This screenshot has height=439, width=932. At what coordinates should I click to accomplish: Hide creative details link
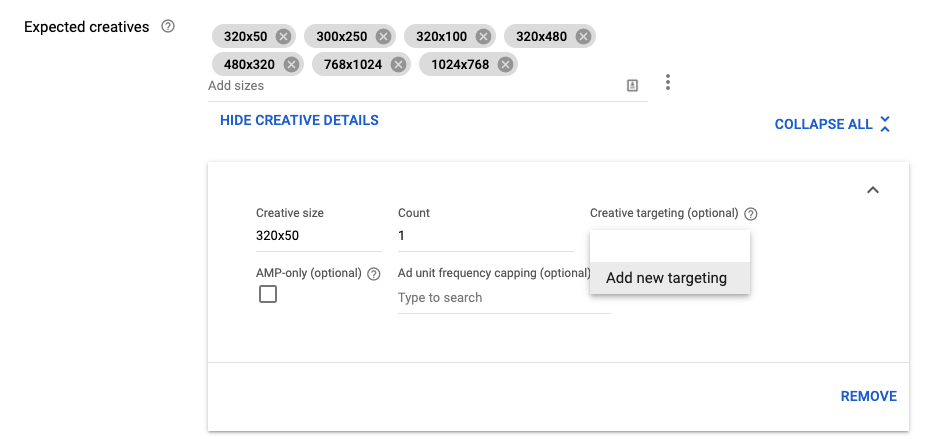coord(299,120)
